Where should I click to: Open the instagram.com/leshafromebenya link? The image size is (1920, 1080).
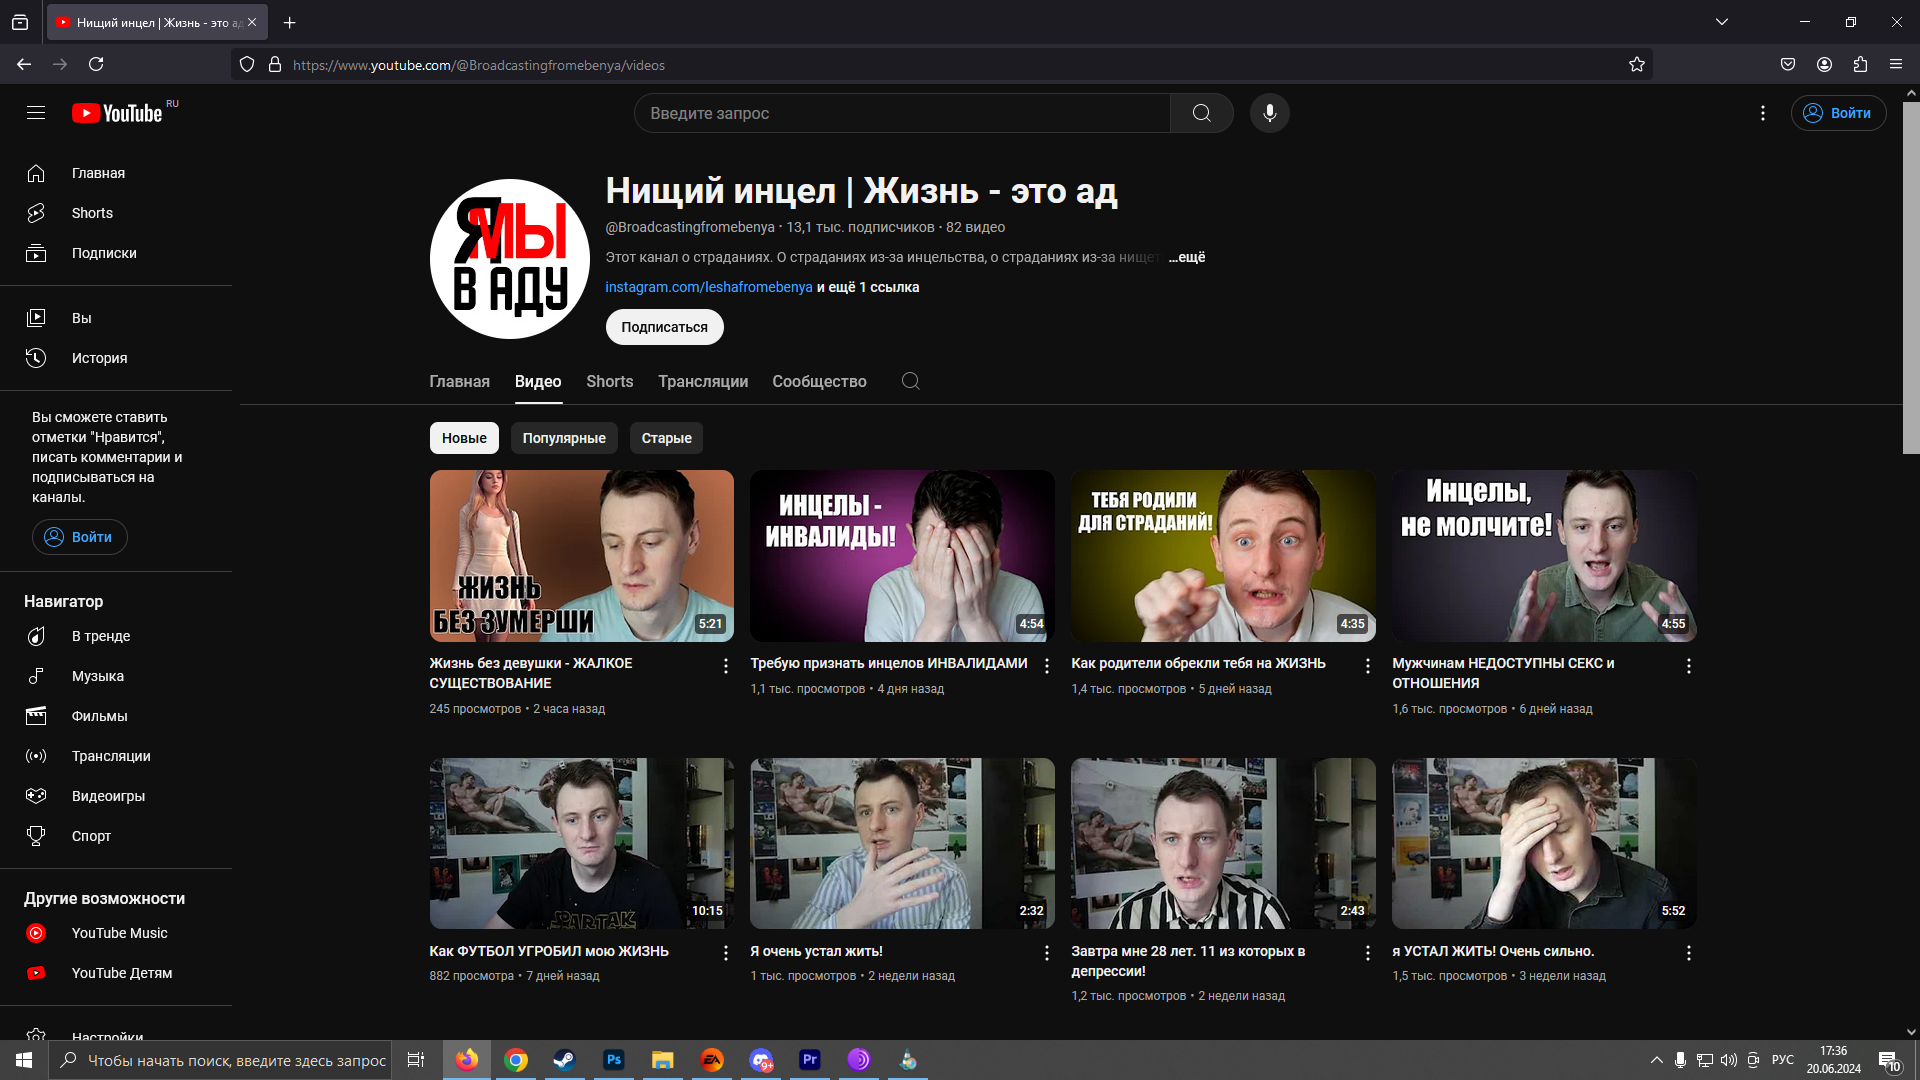click(708, 287)
